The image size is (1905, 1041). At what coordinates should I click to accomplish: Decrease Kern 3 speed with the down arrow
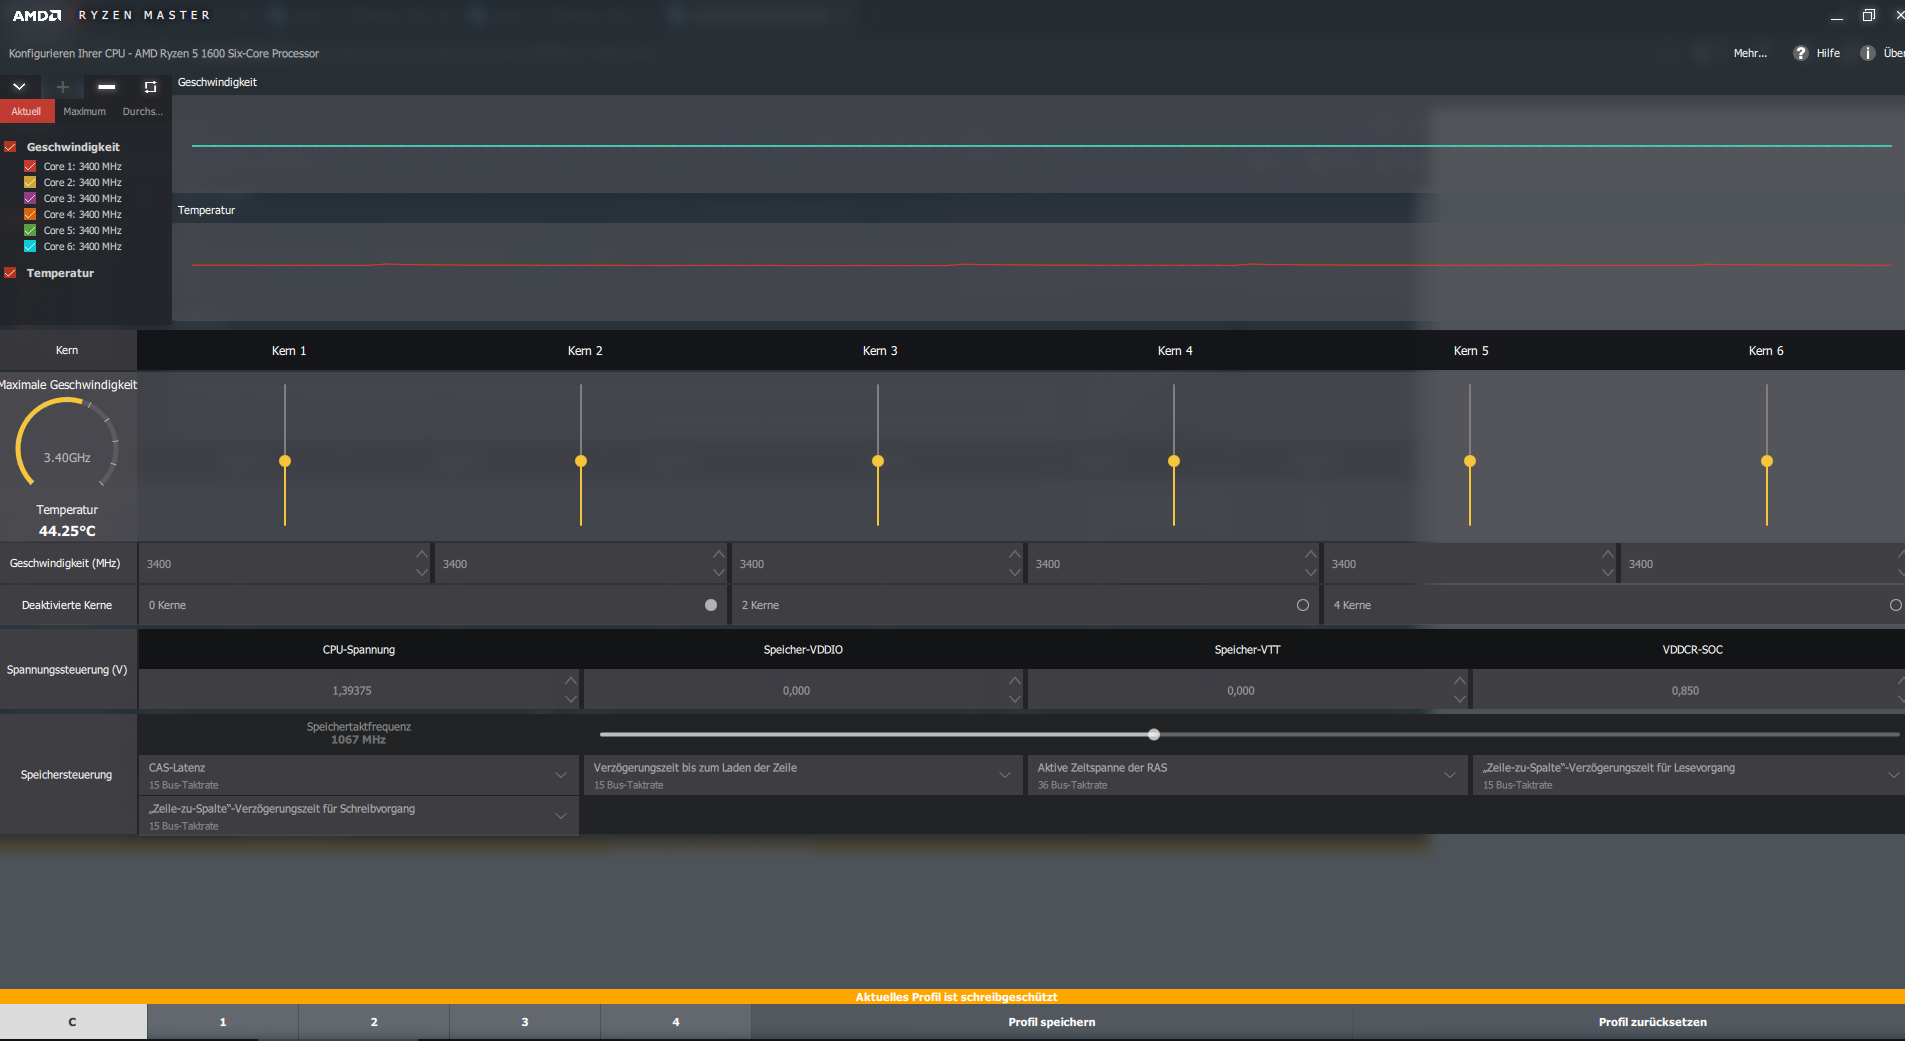pyautogui.click(x=1015, y=573)
